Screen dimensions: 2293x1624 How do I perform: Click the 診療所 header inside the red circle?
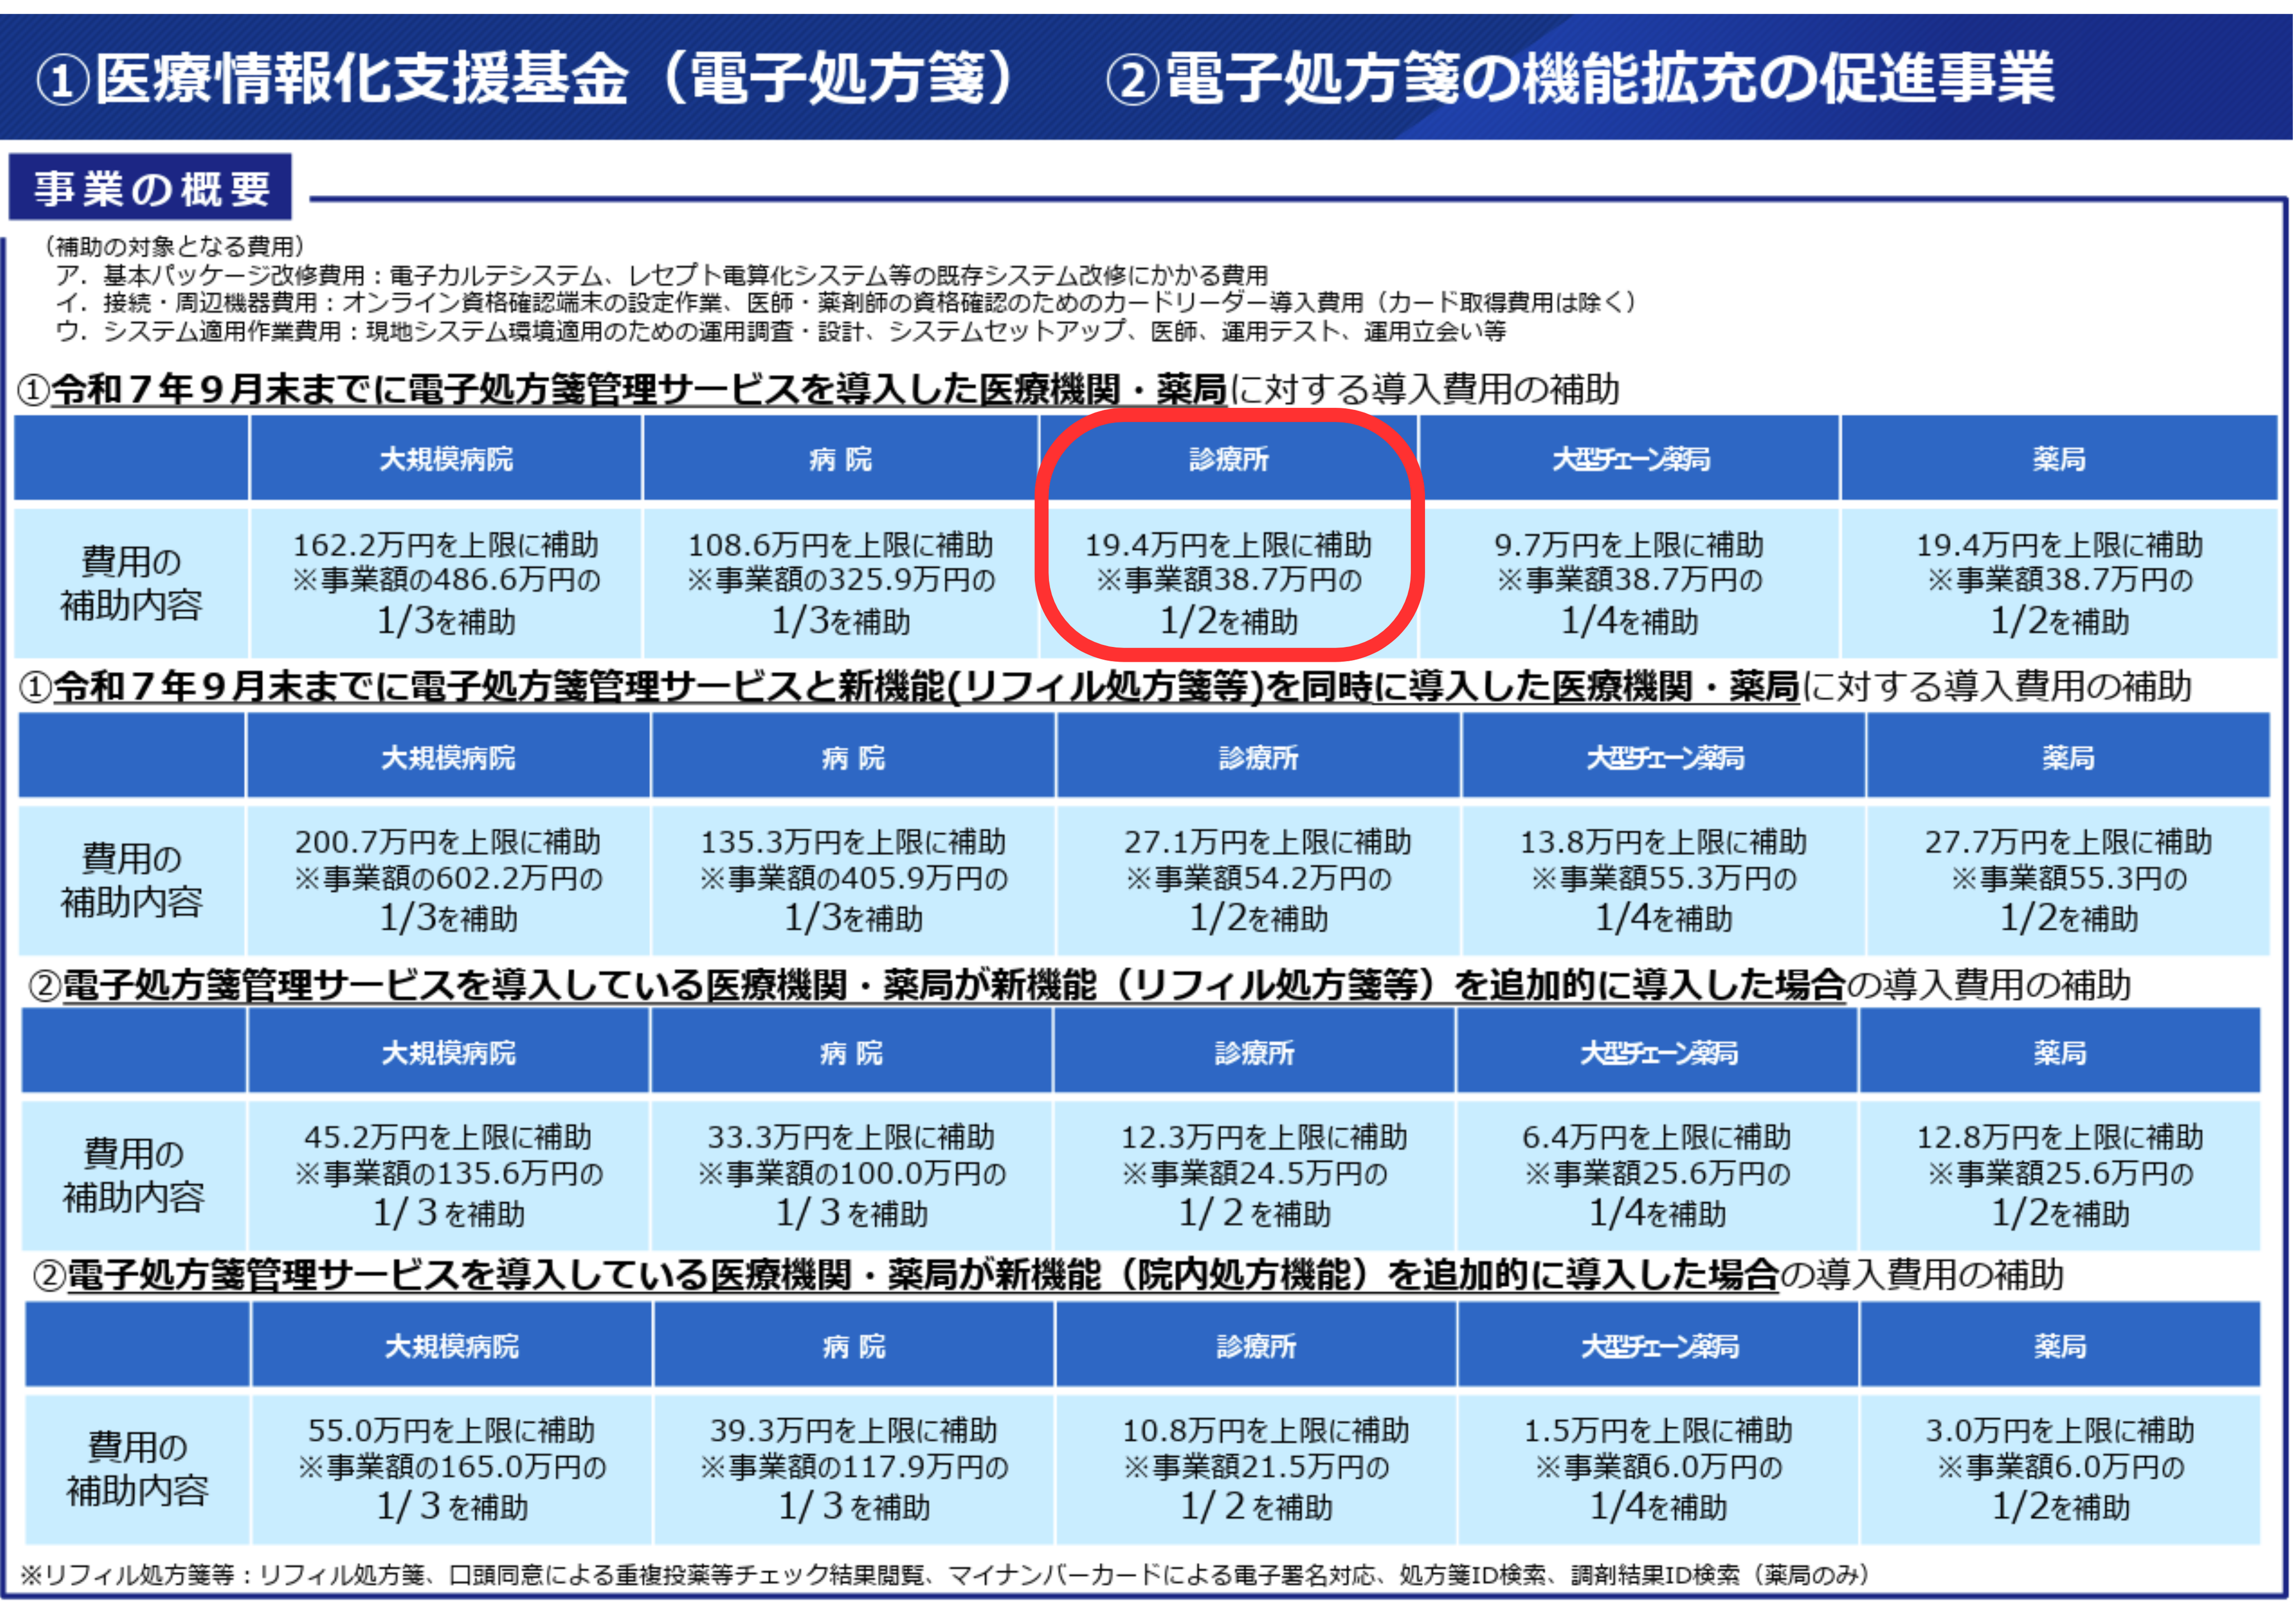1228,459
